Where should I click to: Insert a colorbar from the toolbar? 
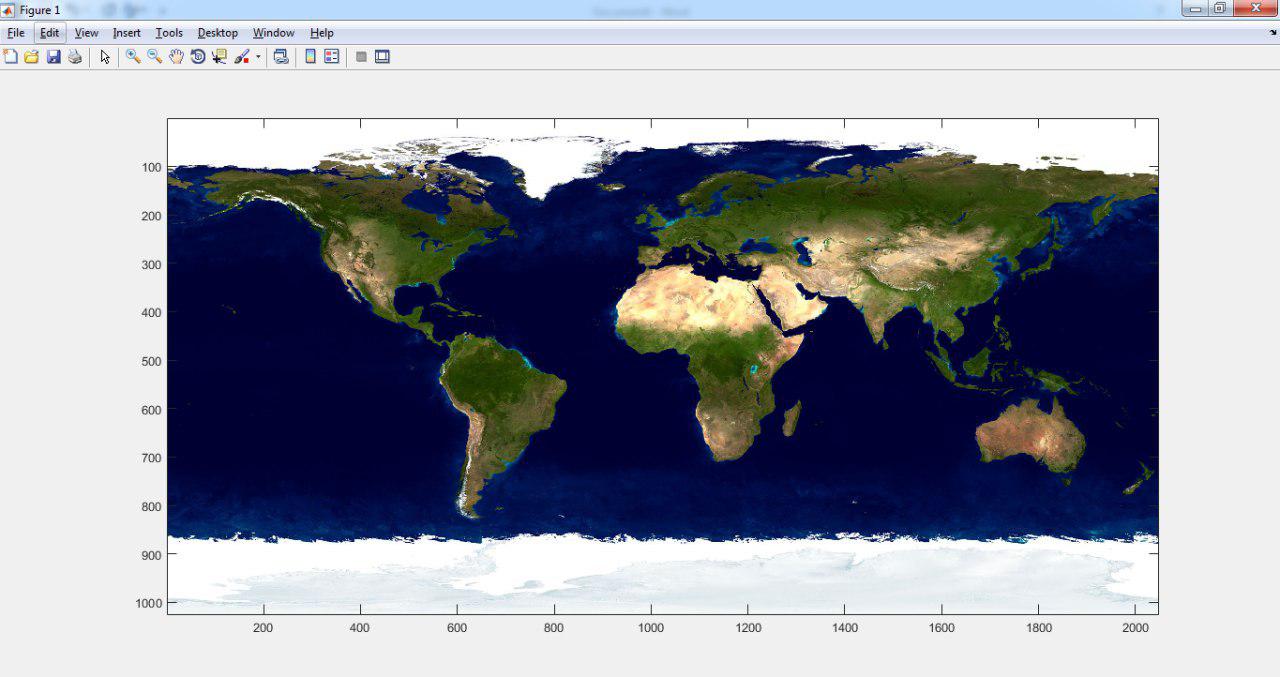(310, 57)
